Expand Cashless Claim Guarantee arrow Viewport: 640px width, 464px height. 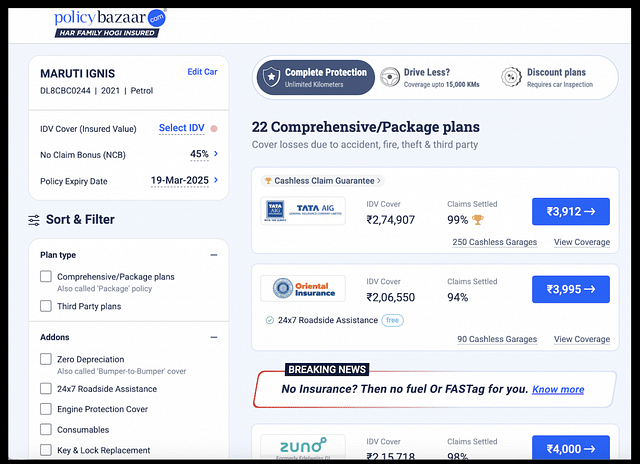tap(379, 180)
